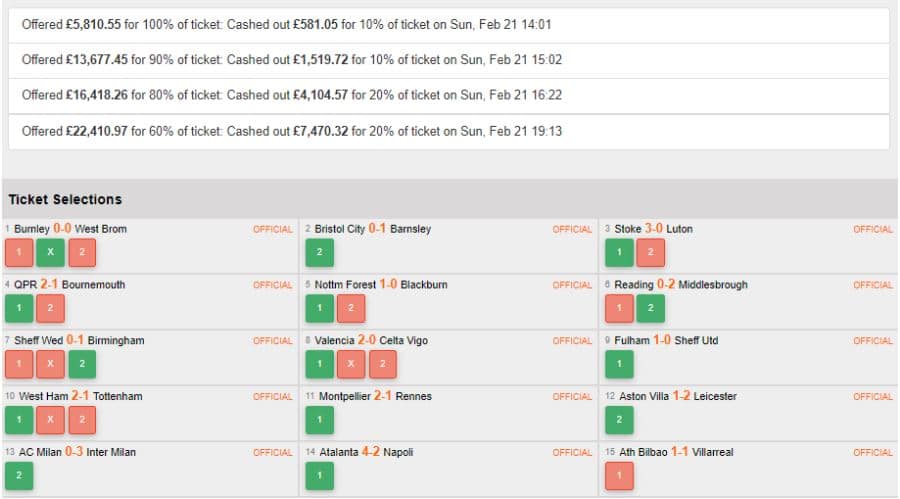Select the red 2 pick for Stoke v Luton

tap(650, 253)
